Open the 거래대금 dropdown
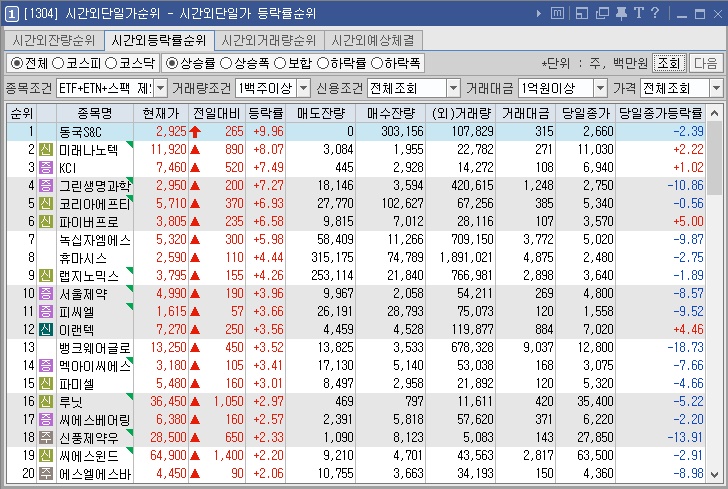This screenshot has height=489, width=728. [x=600, y=88]
